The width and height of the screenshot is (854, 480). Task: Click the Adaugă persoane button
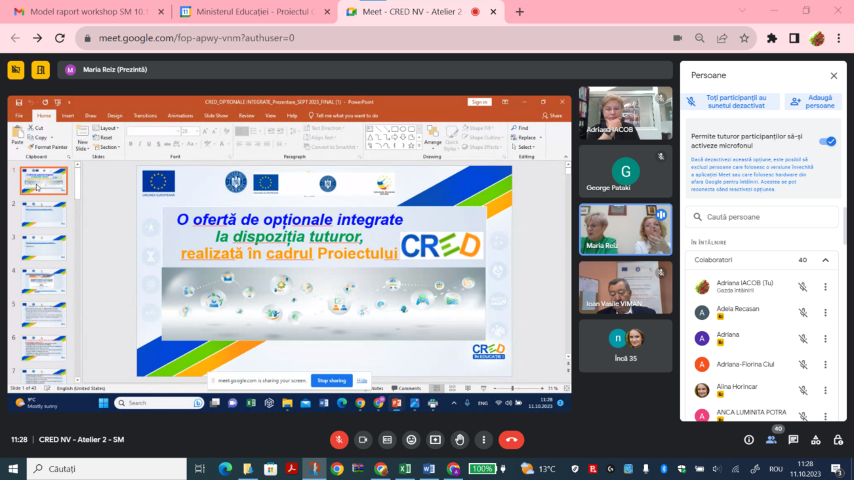coord(811,101)
